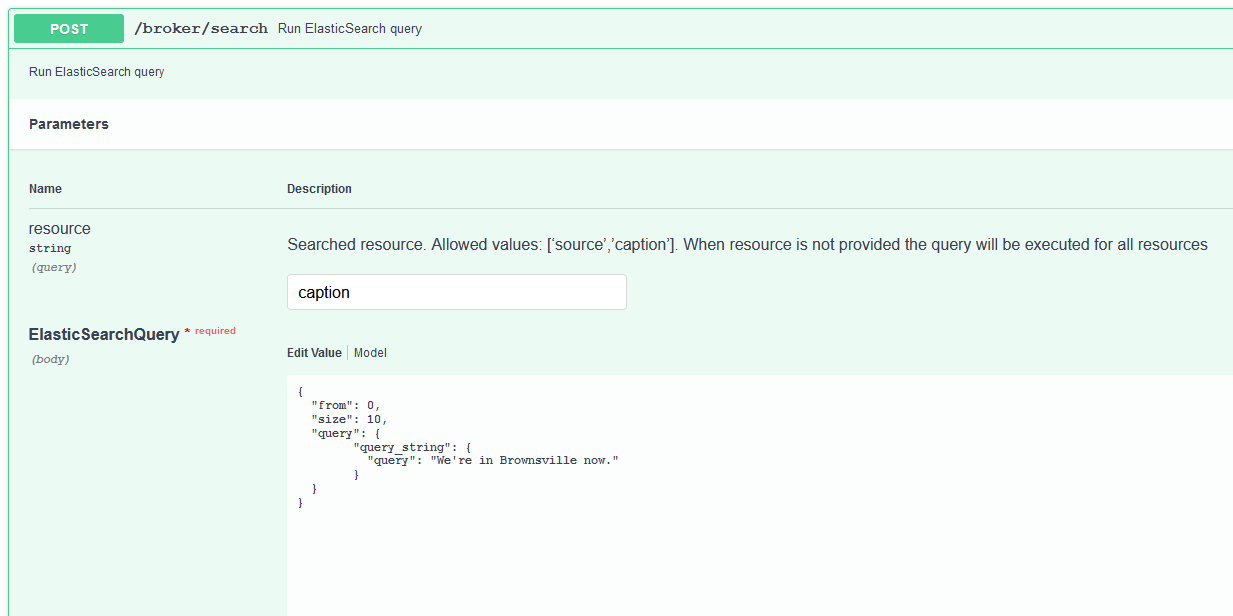Click the Parameters section heading

tap(68, 124)
